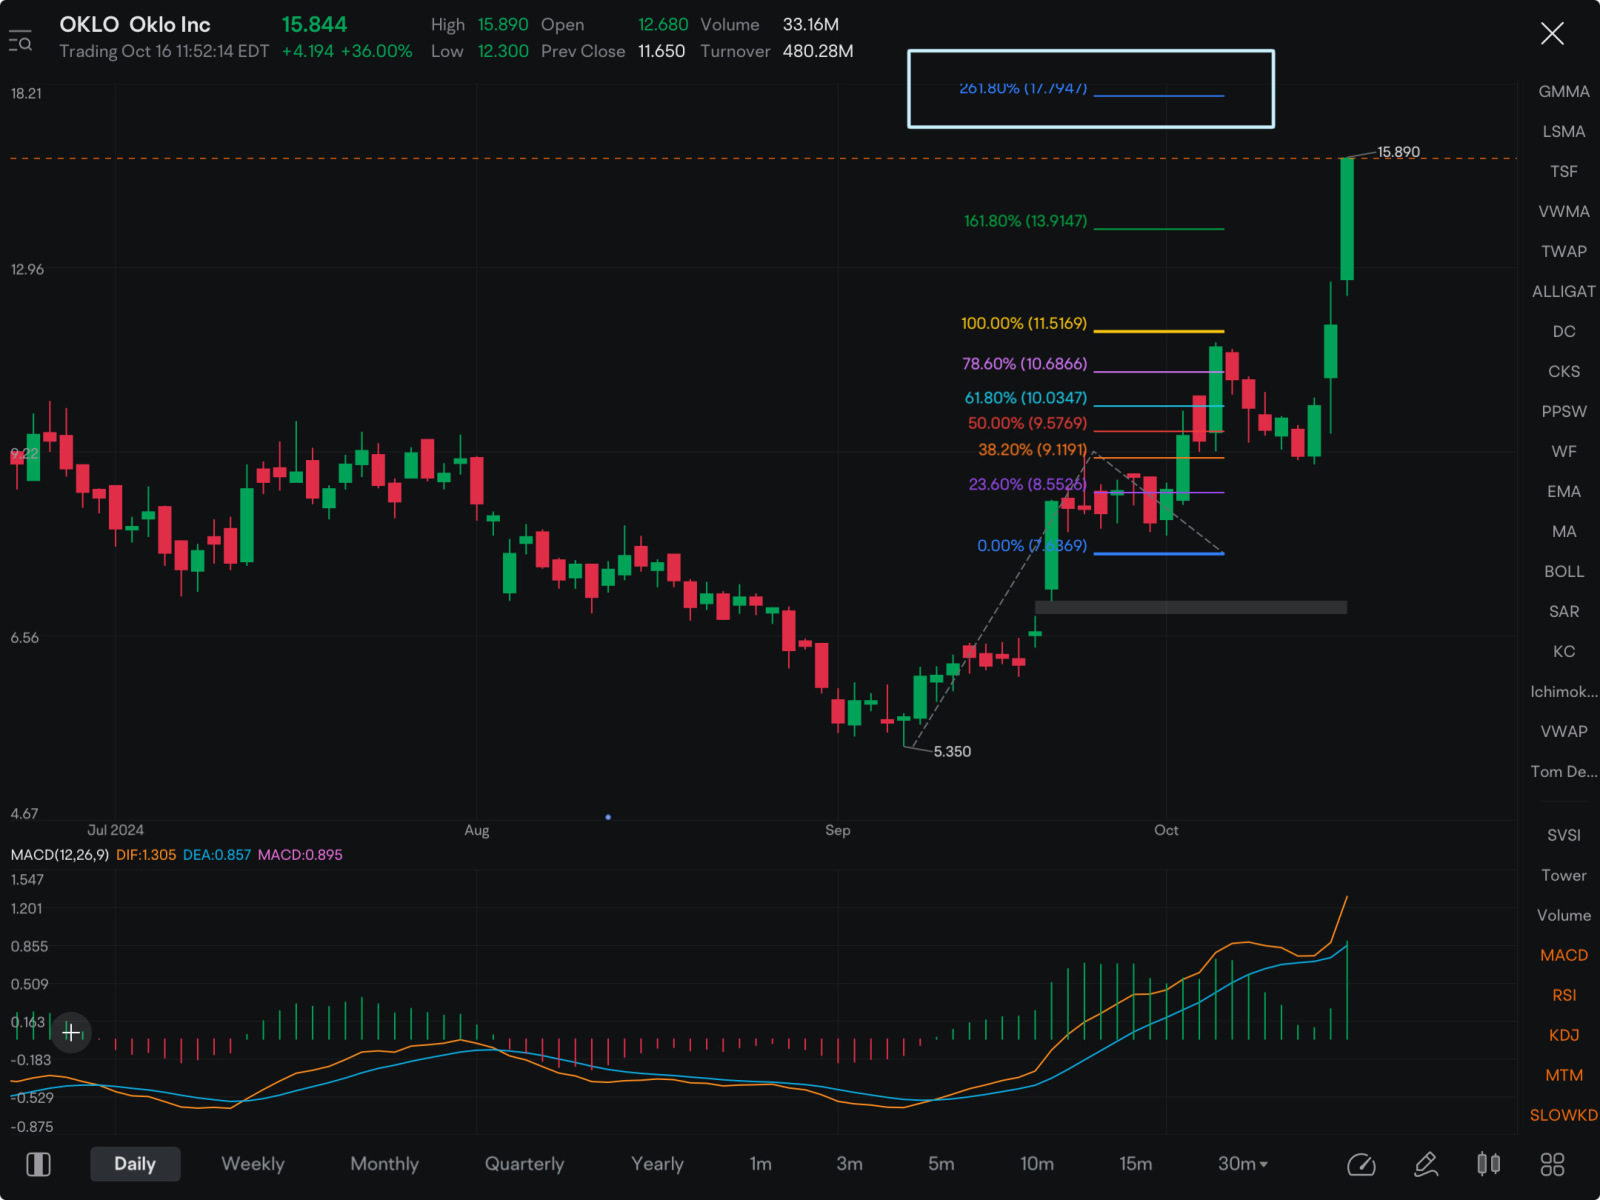Screen dimensions: 1600x1200
Task: Select the WF indicator
Action: (x=1564, y=451)
